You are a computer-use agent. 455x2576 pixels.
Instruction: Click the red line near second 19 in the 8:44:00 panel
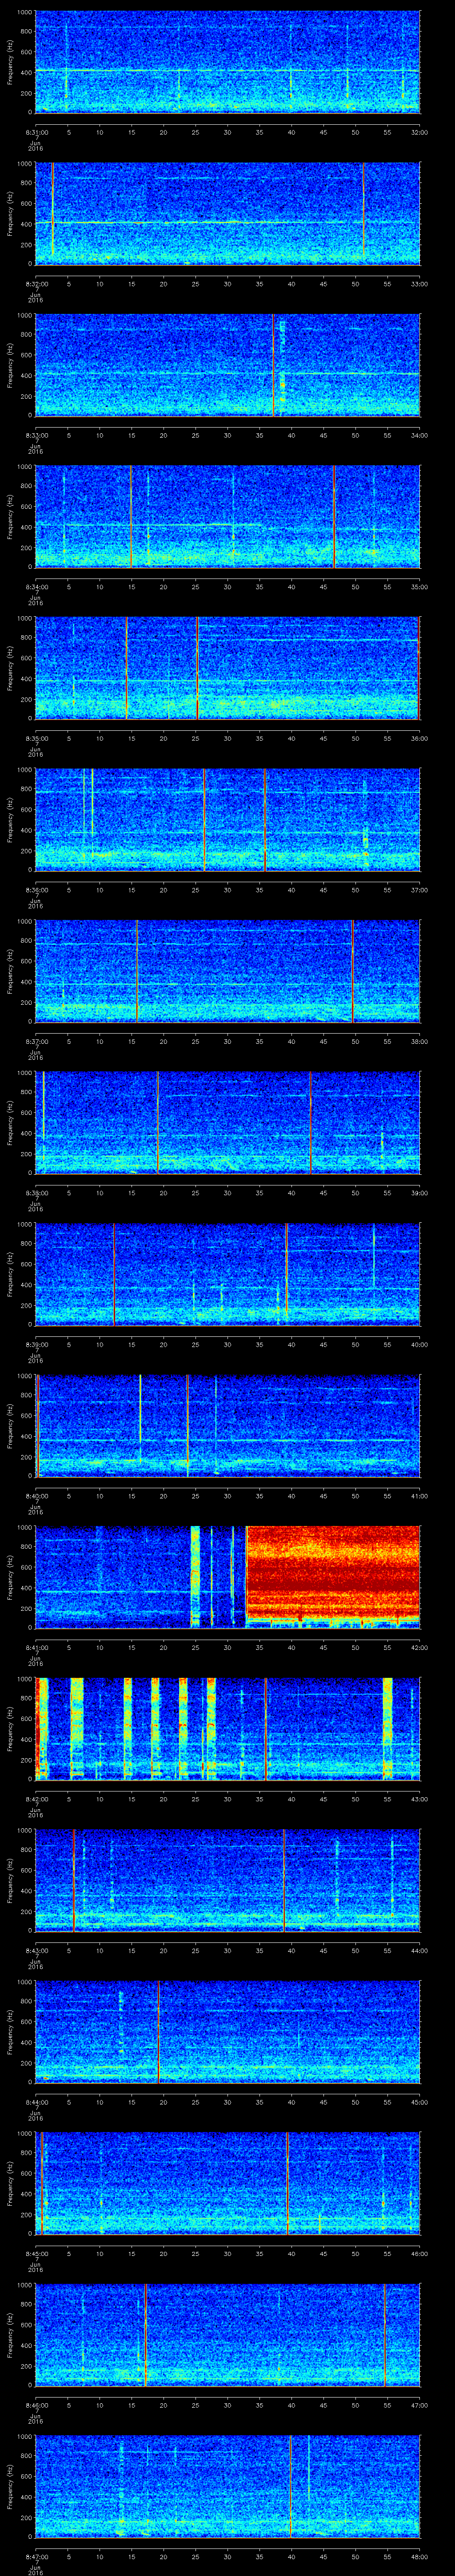pos(158,2030)
